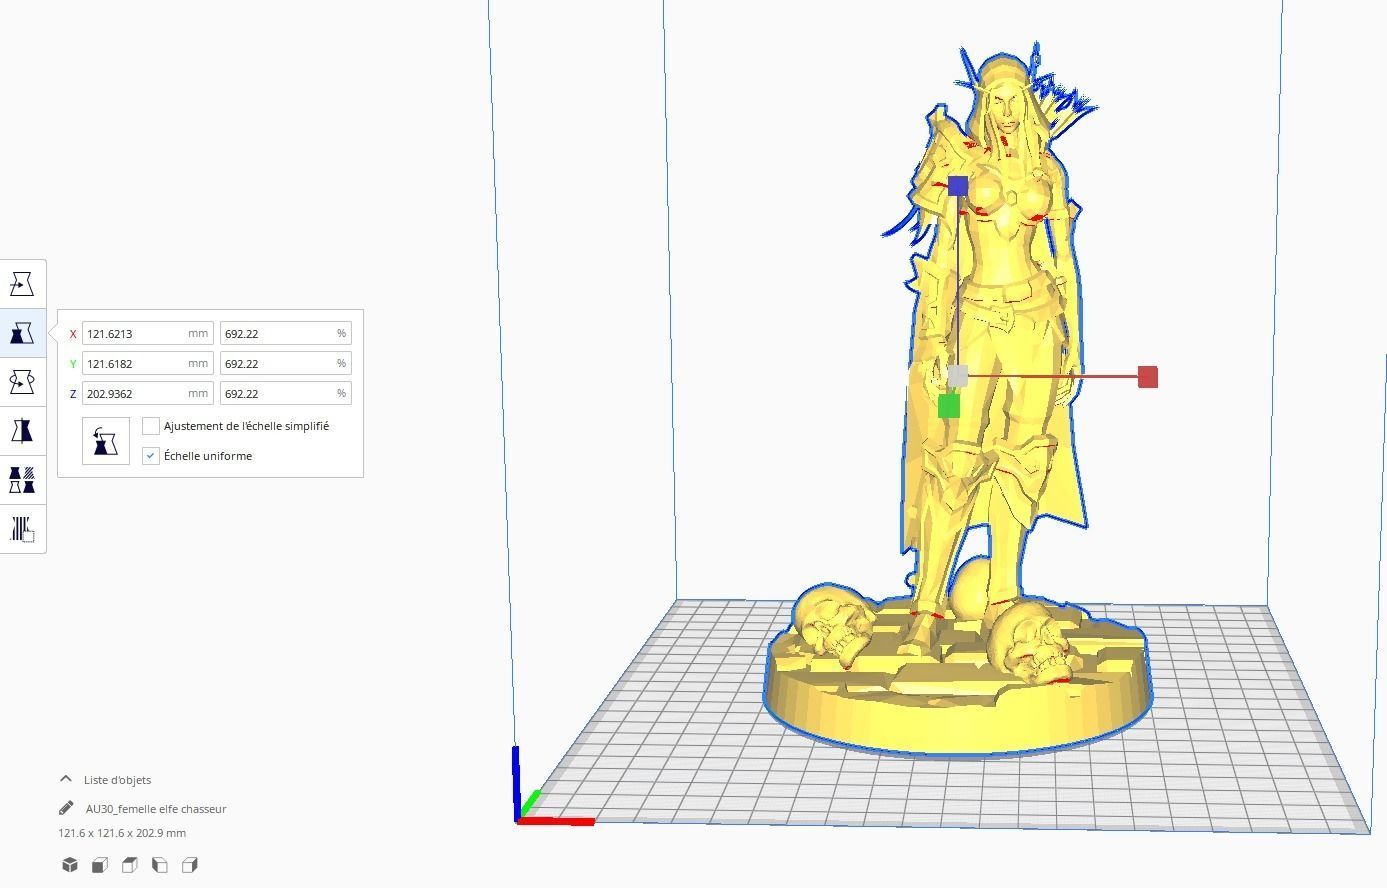Click the X scale percentage field

(286, 334)
